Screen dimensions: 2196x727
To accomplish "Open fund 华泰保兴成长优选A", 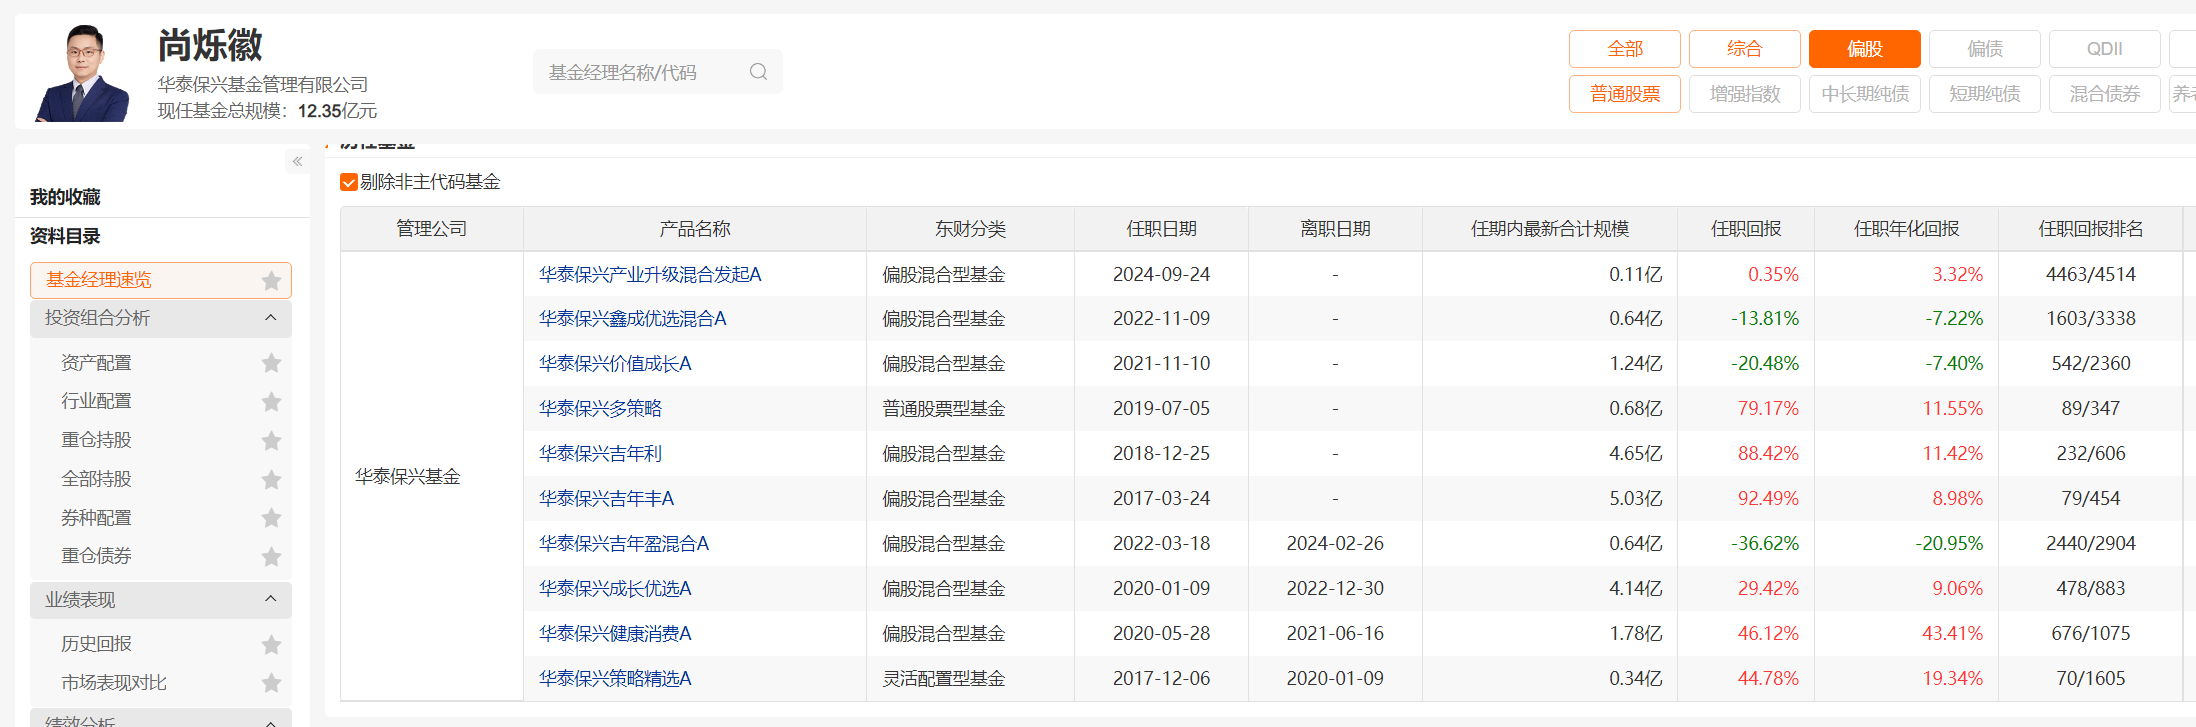I will click(x=615, y=589).
